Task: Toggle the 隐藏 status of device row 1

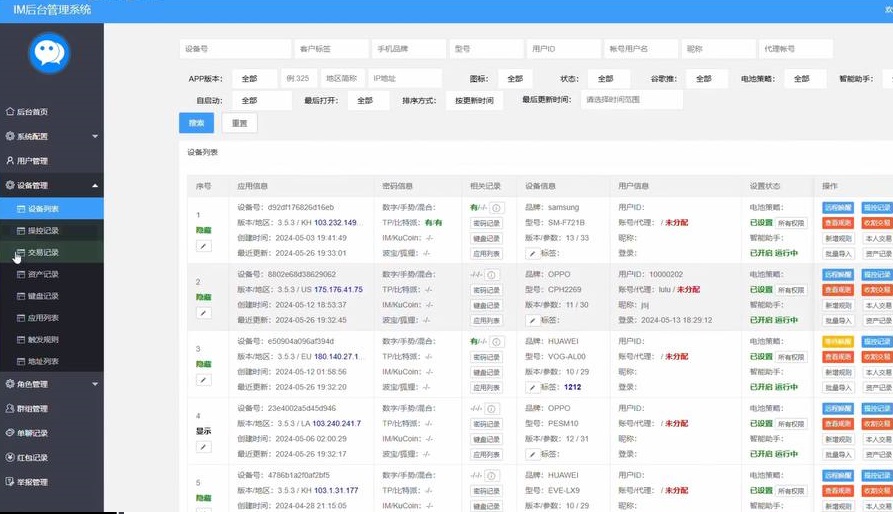Action: coord(203,229)
